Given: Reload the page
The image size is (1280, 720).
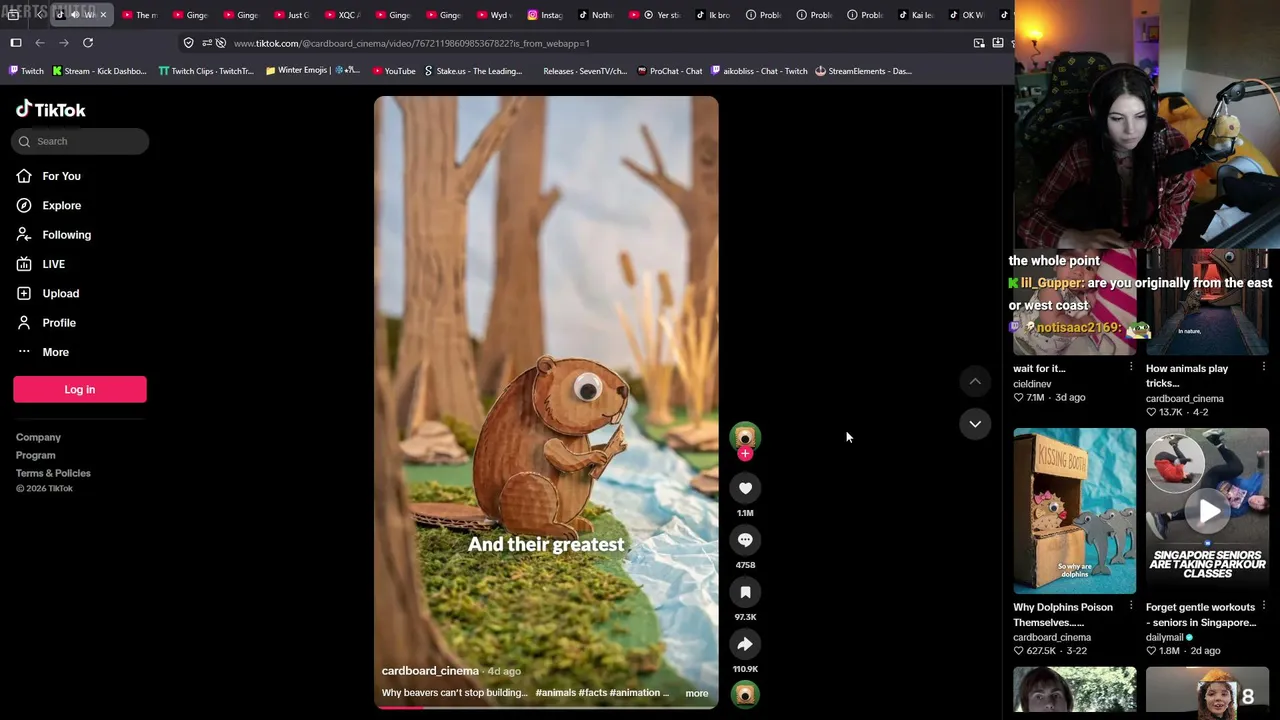Looking at the screenshot, I should [88, 43].
